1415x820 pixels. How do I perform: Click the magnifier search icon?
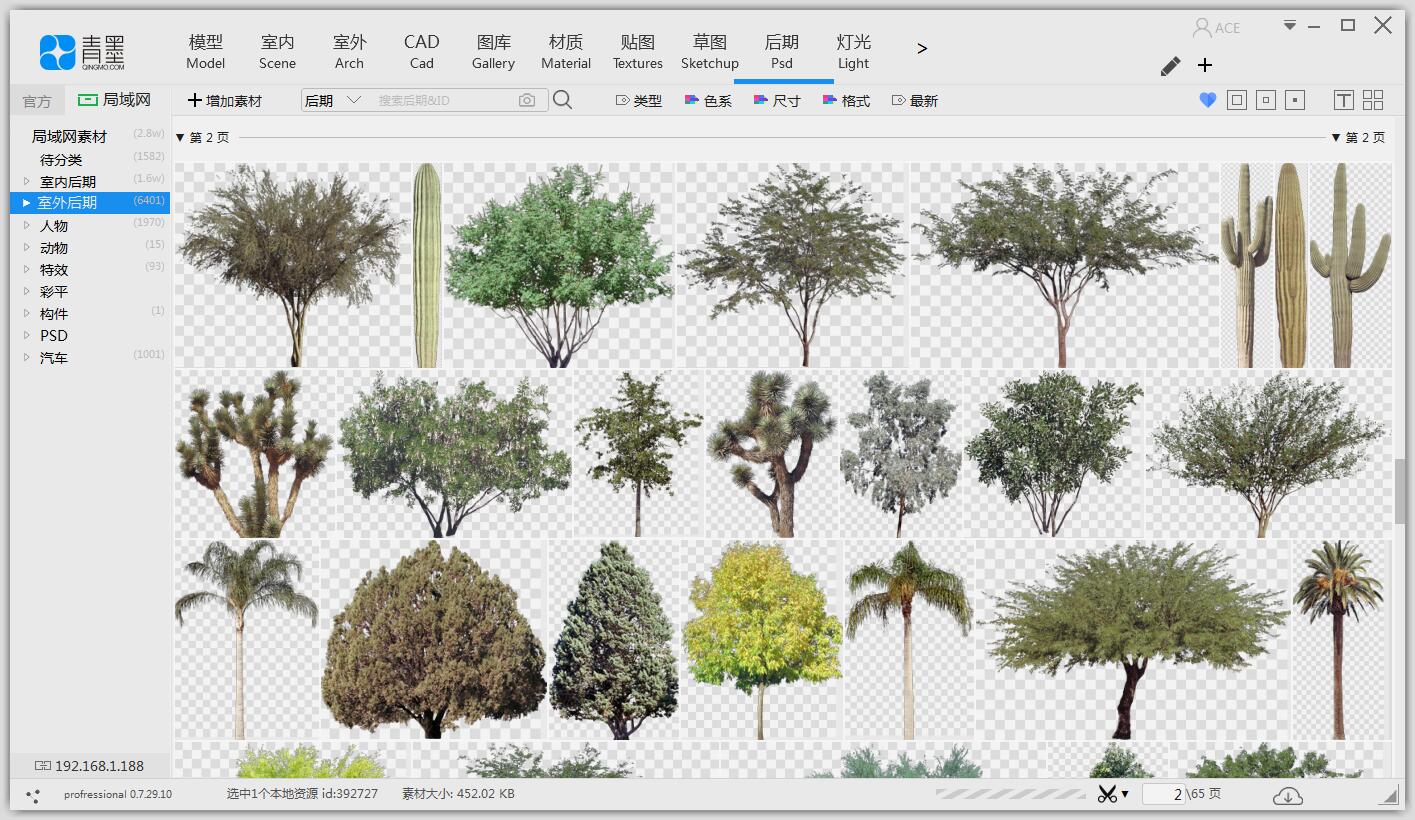tap(563, 100)
